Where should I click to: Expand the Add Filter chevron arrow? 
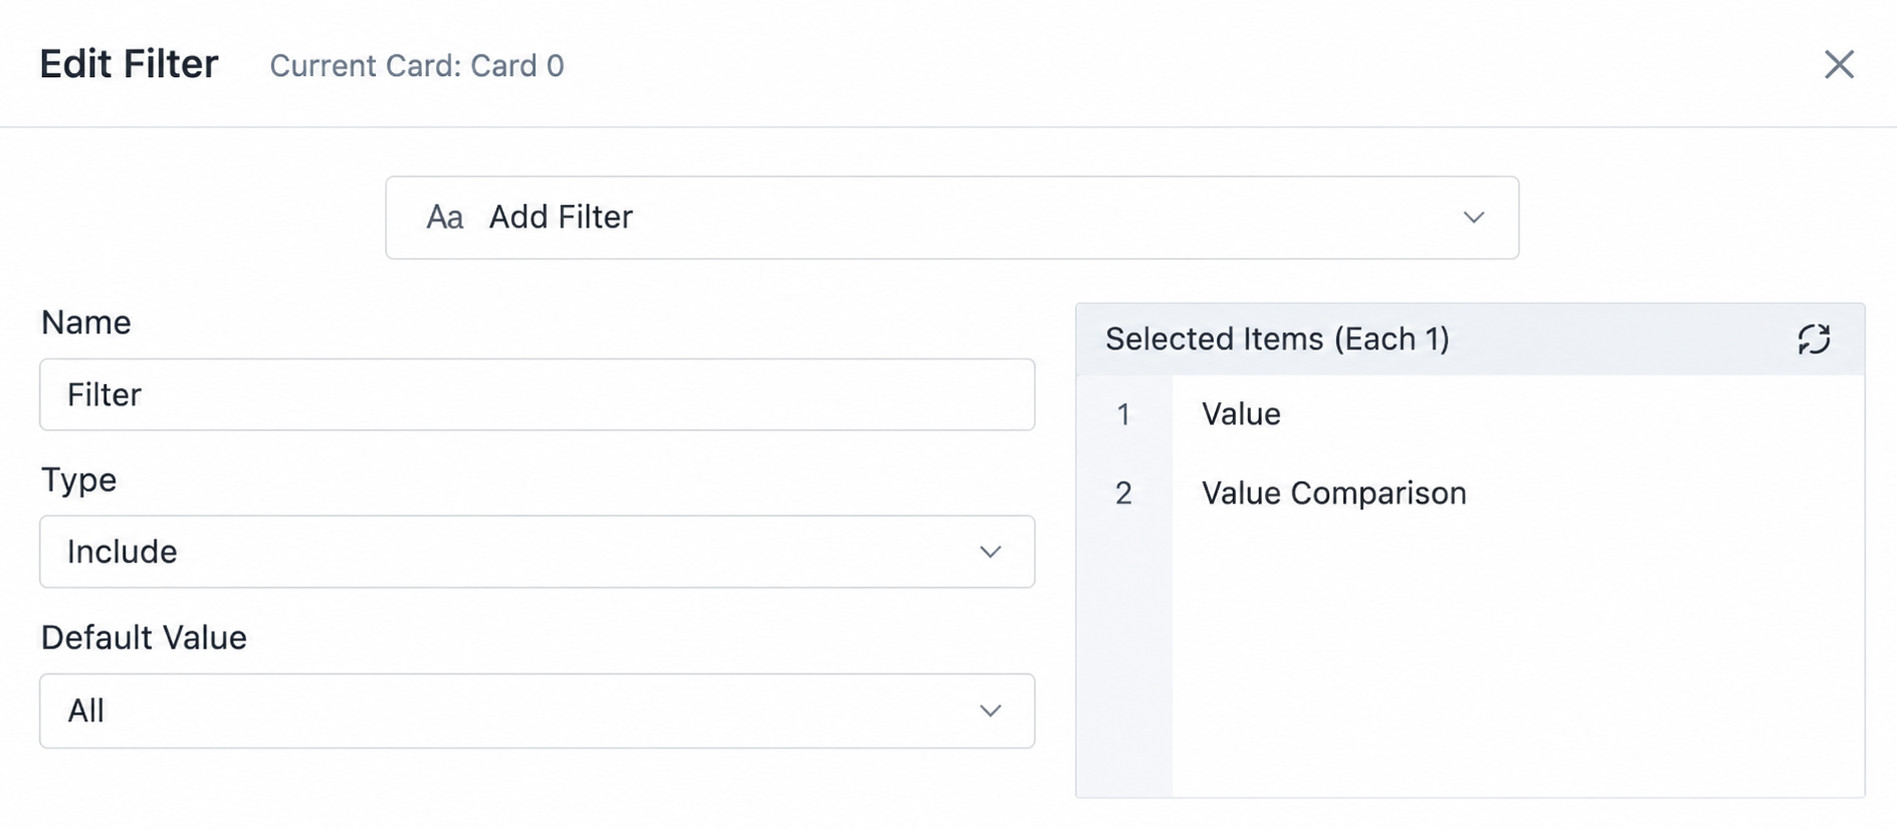1473,217
